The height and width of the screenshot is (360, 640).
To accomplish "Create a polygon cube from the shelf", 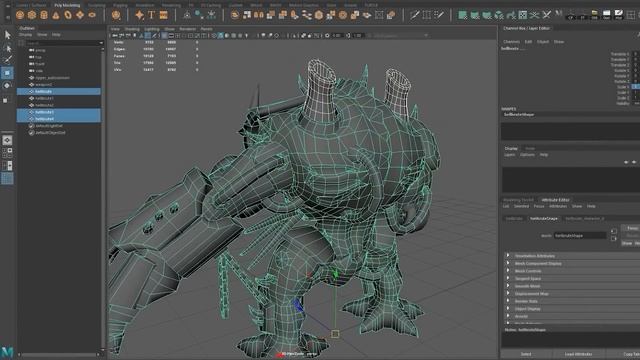I will point(32,16).
